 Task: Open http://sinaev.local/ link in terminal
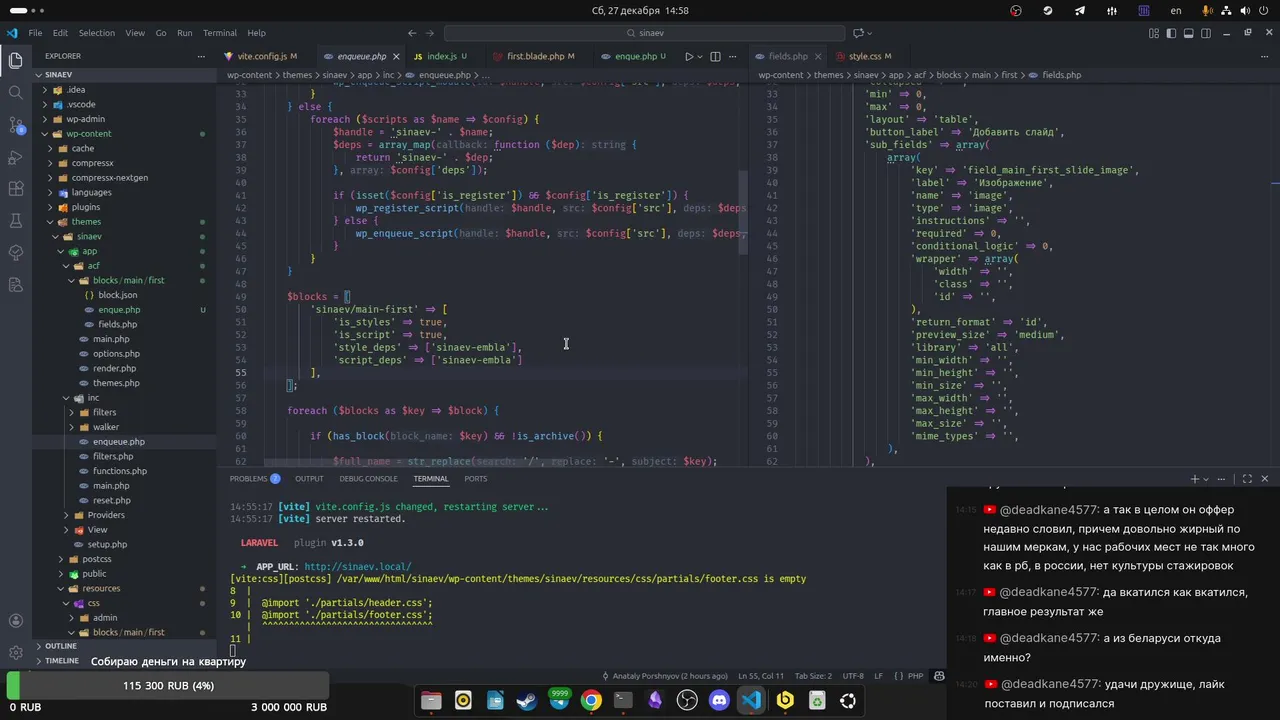pos(357,567)
